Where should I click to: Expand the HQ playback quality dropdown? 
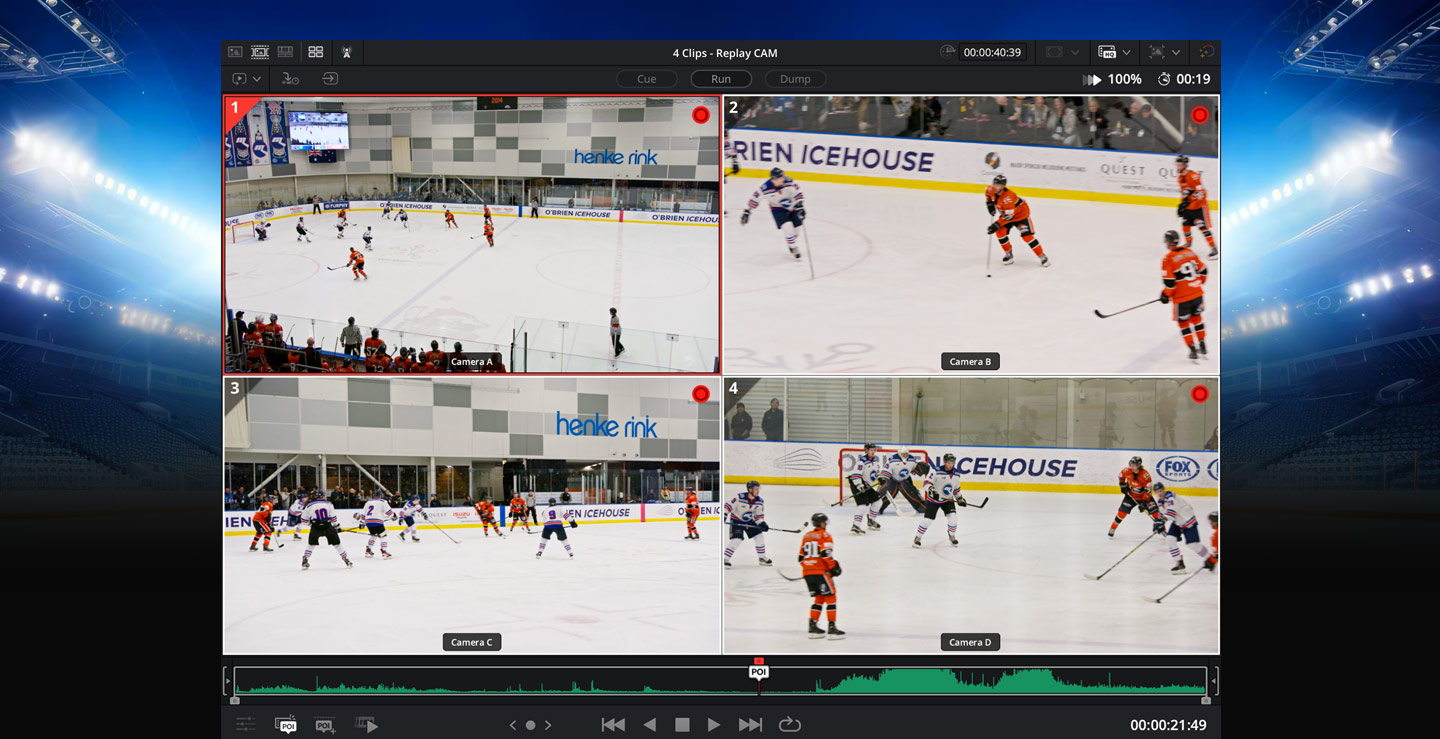1126,52
